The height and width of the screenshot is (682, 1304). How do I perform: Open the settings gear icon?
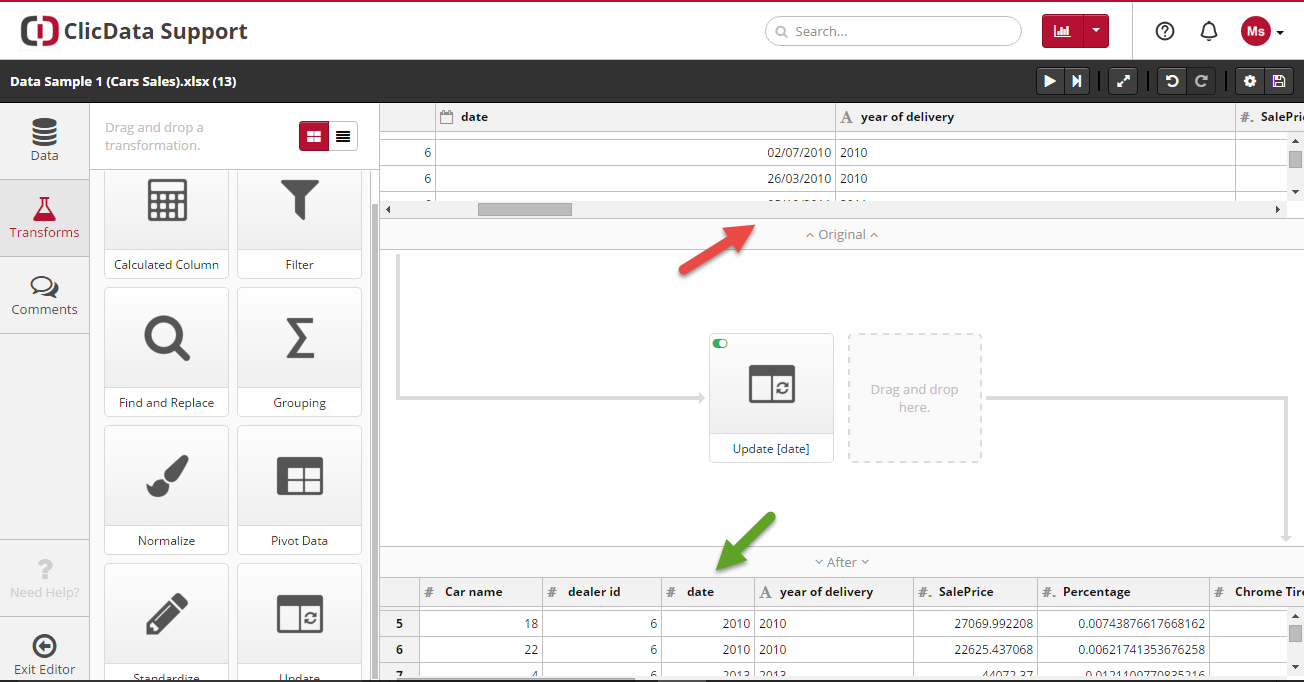(x=1249, y=81)
